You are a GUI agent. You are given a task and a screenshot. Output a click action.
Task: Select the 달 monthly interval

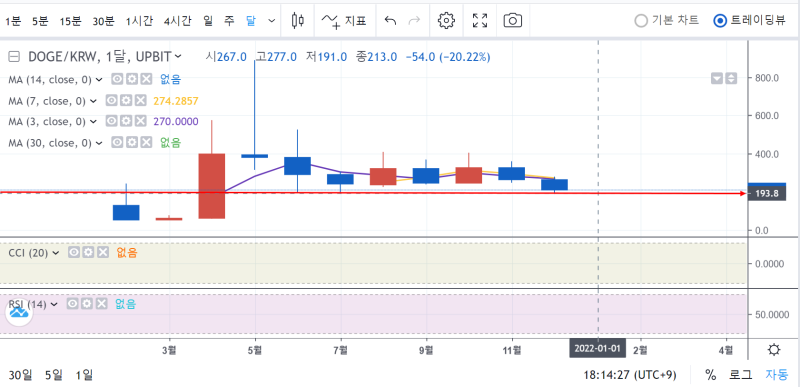pyautogui.click(x=251, y=21)
